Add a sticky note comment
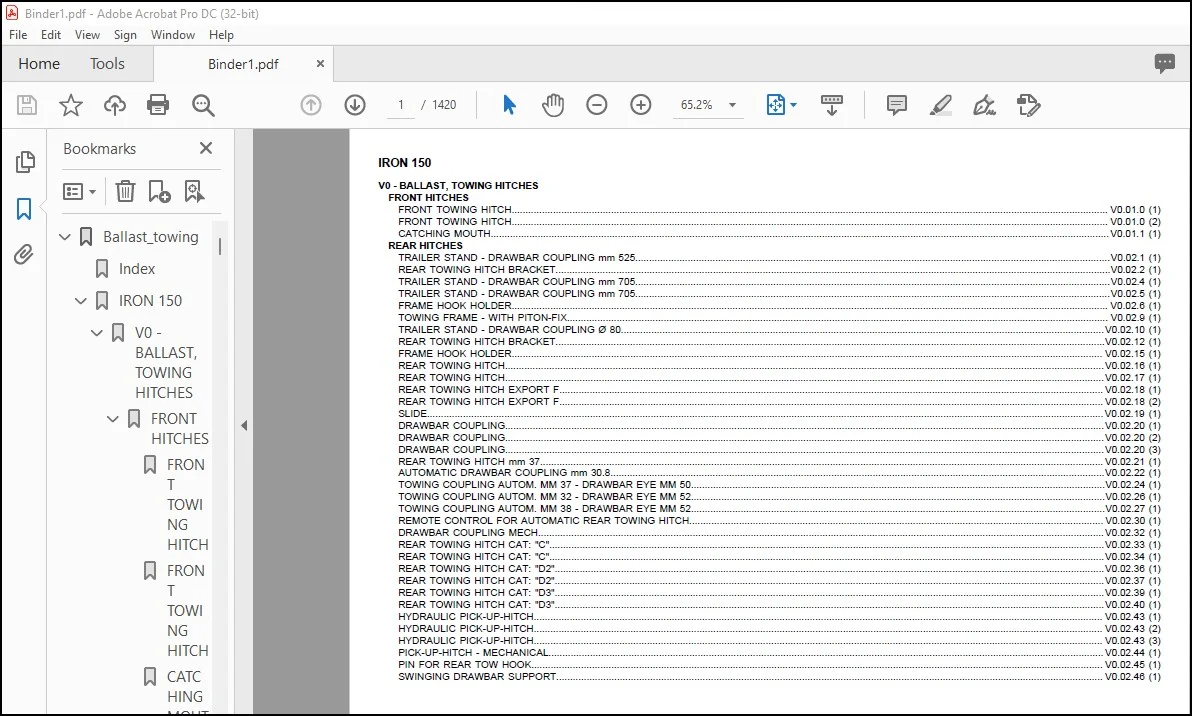The width and height of the screenshot is (1192, 716). pyautogui.click(x=897, y=105)
